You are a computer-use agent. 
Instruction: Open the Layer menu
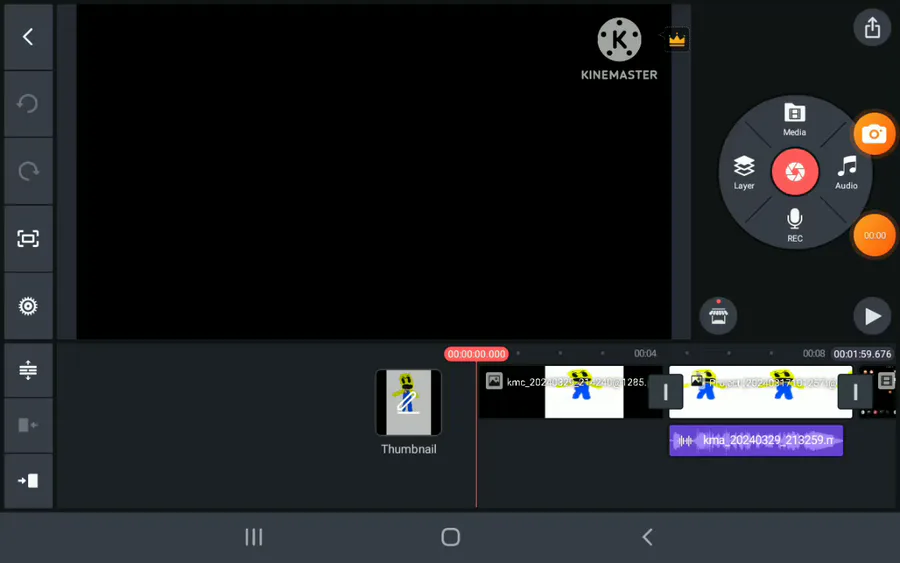pos(744,173)
